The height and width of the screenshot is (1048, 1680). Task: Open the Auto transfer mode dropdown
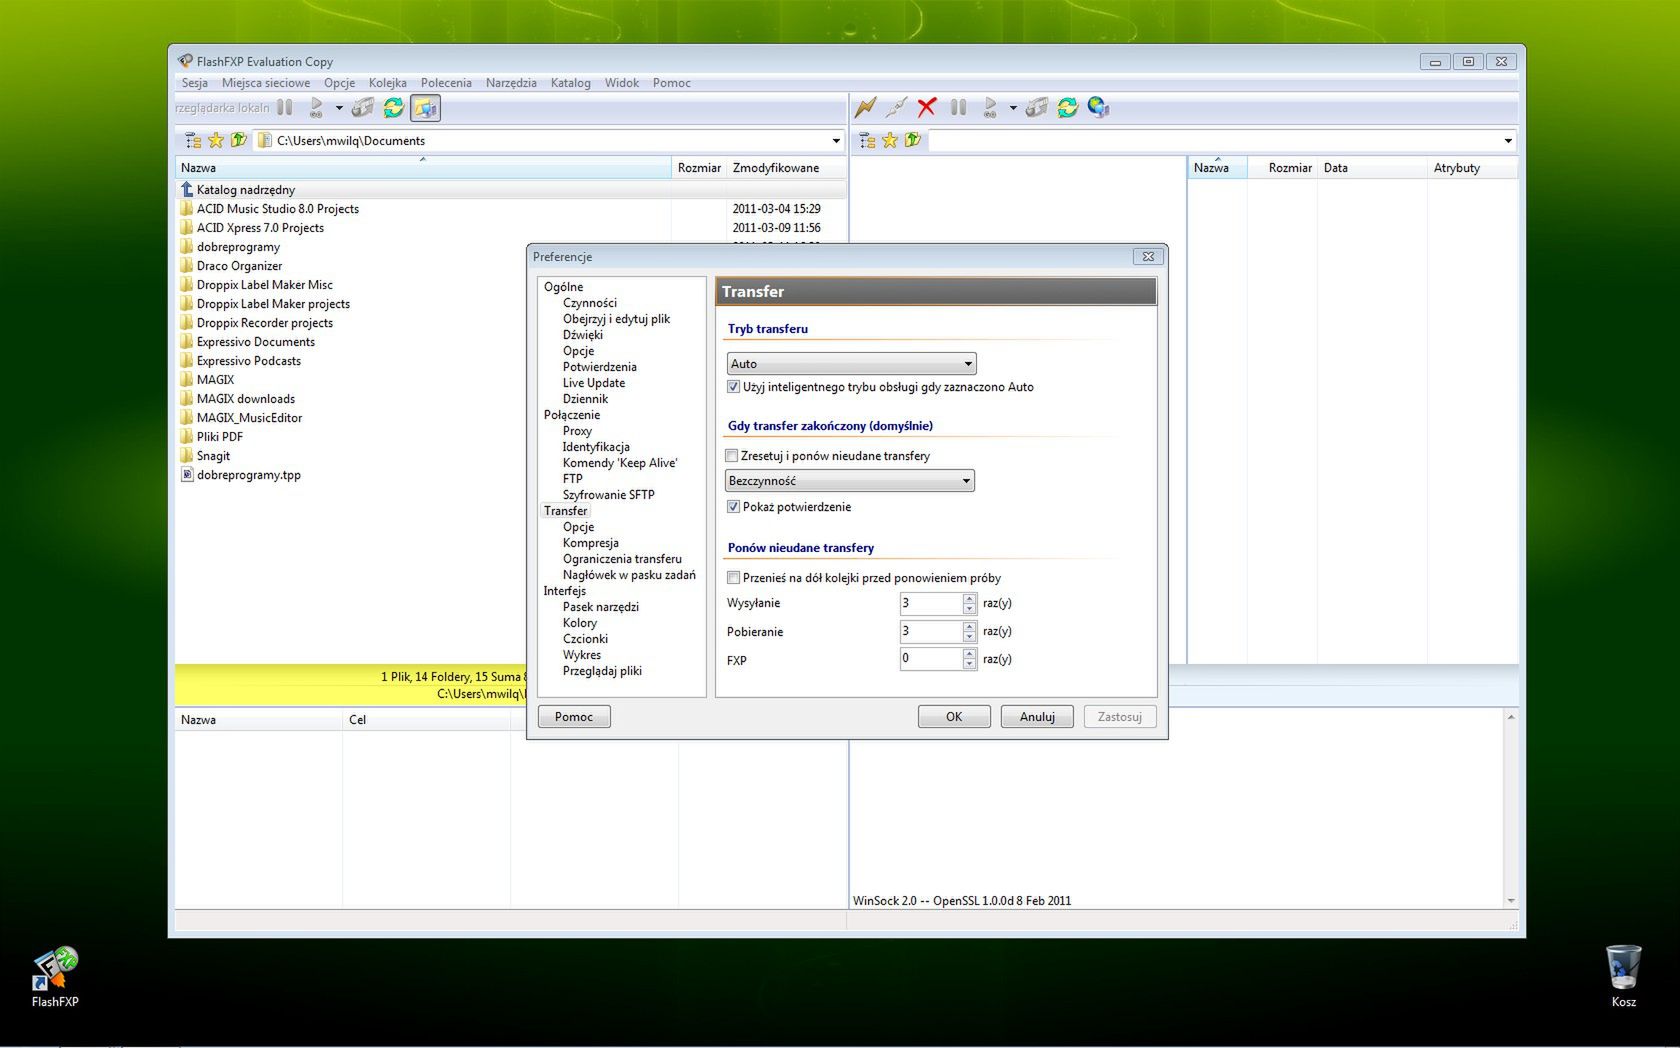tap(851, 364)
